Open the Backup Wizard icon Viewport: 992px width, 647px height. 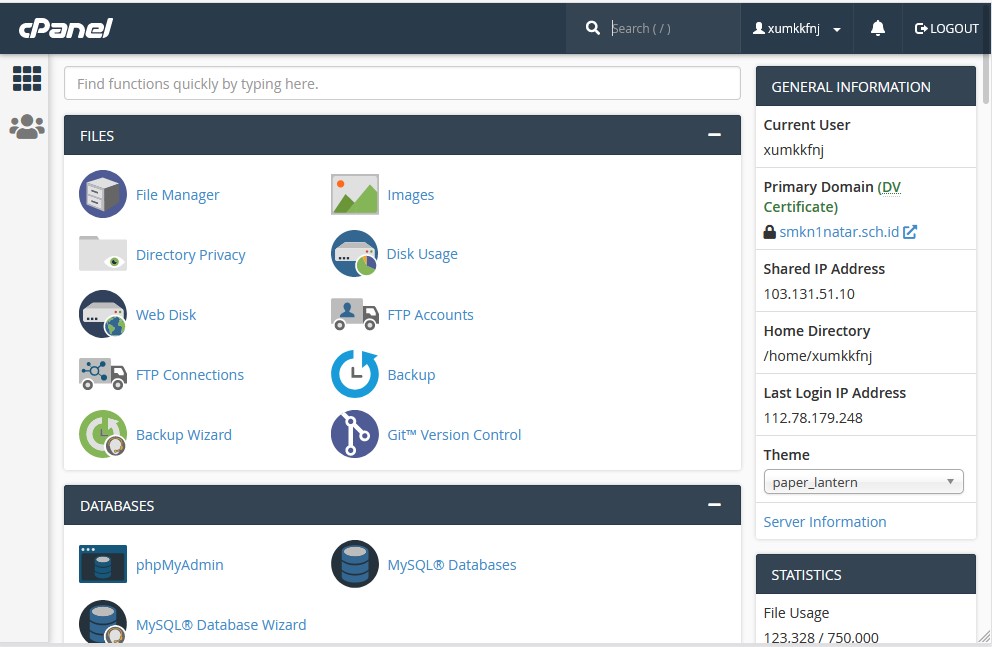102,434
